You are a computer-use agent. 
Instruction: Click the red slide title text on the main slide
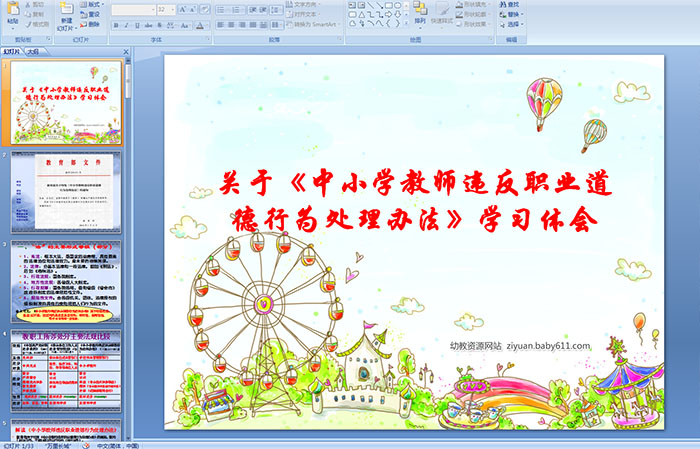415,201
